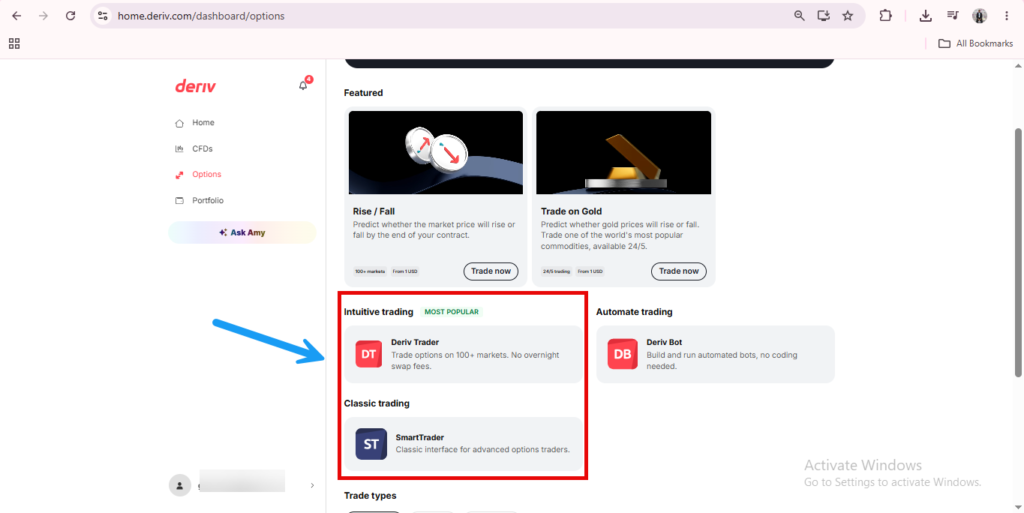The height and width of the screenshot is (513, 1024).
Task: Click the Home house icon
Action: 180,123
